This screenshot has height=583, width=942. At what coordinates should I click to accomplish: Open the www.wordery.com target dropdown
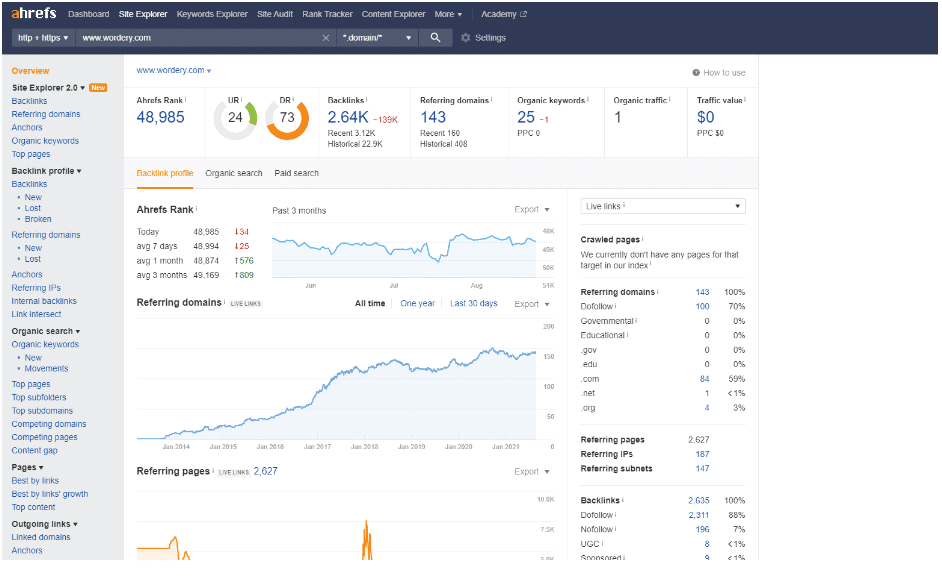tap(174, 70)
